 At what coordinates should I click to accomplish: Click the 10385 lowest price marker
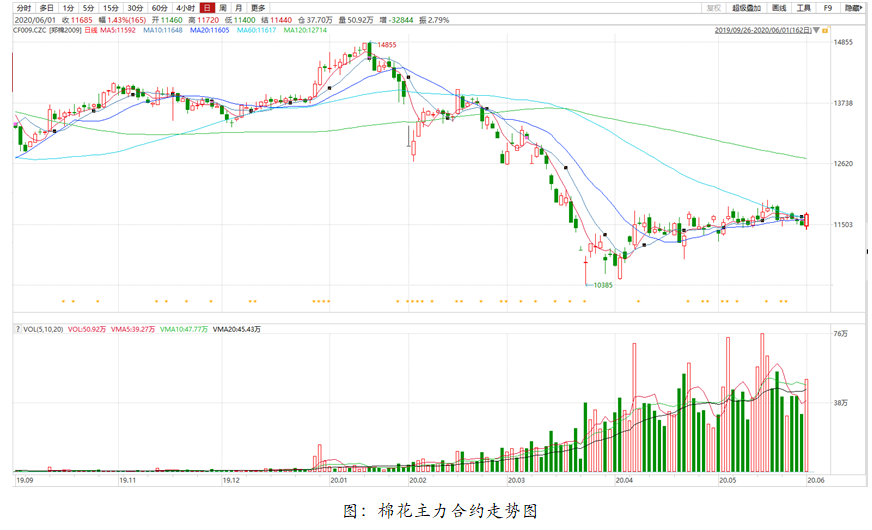(x=603, y=285)
